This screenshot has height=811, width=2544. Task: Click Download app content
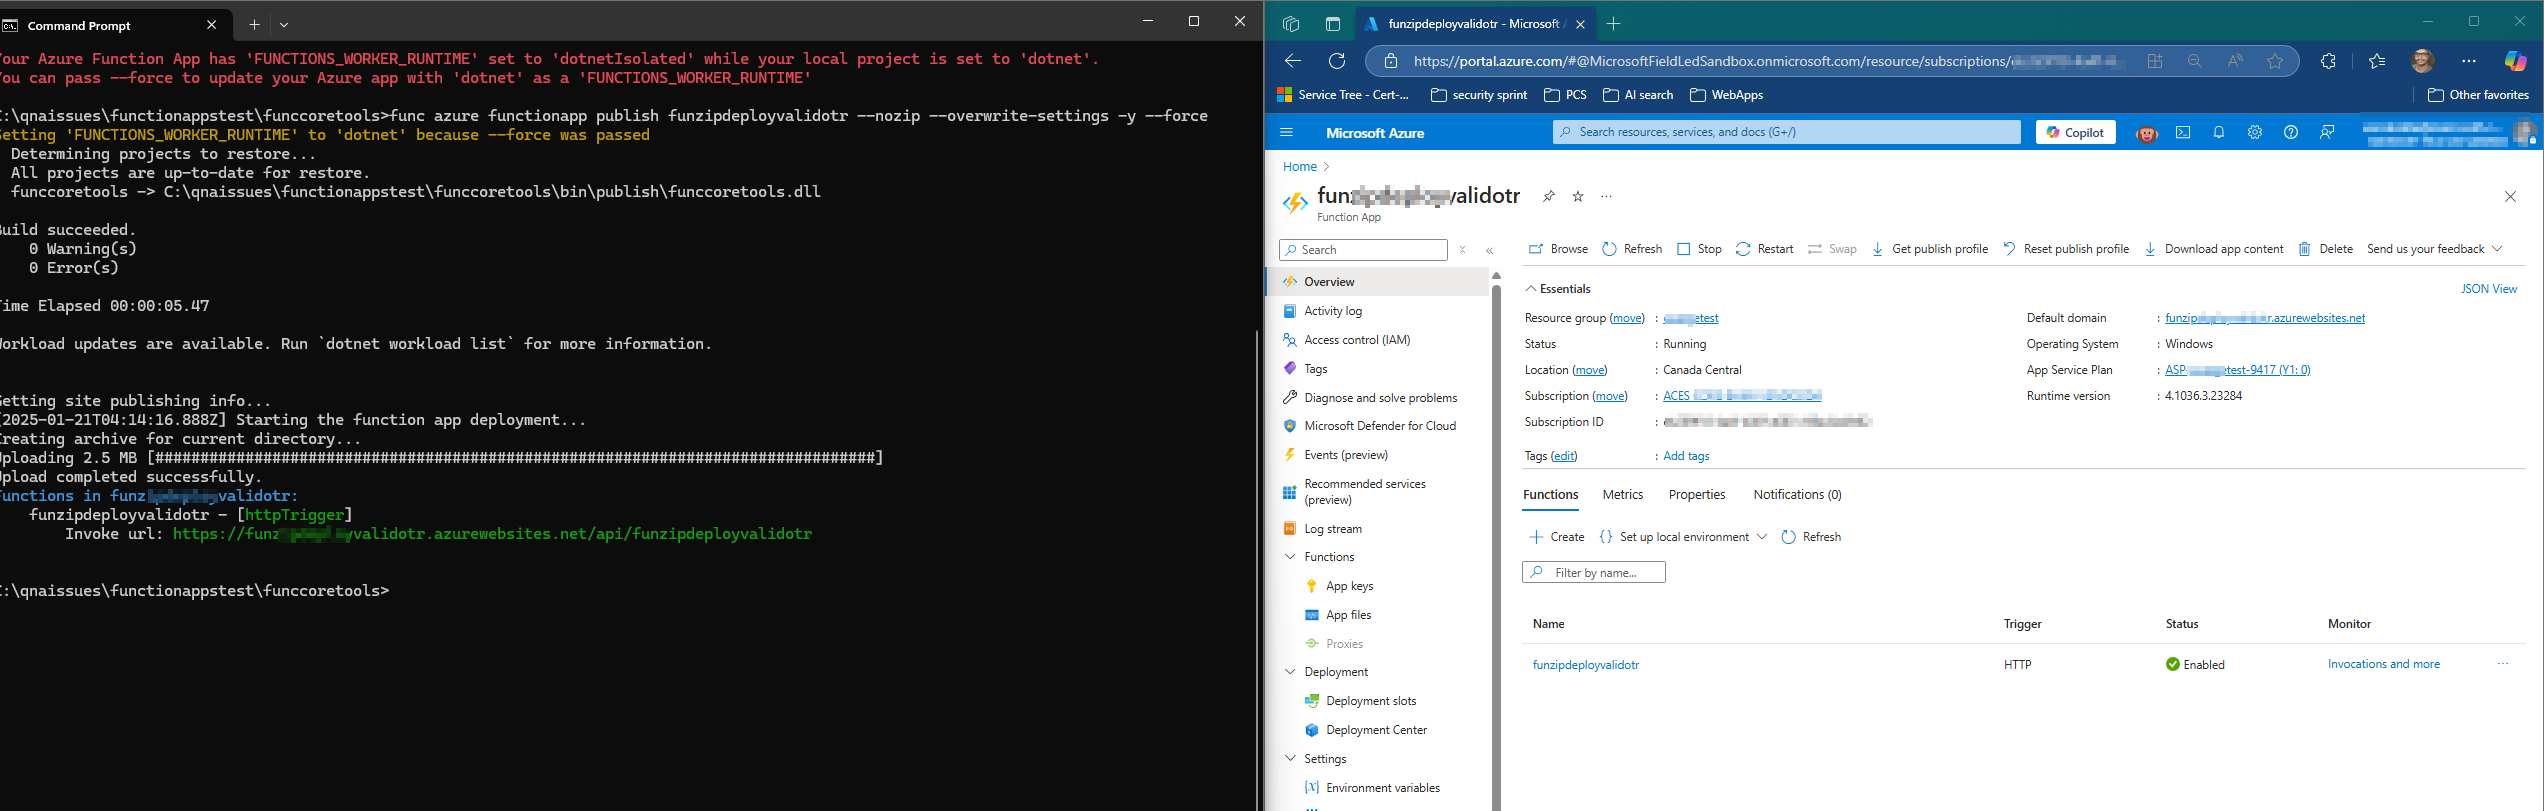[x=2213, y=249]
